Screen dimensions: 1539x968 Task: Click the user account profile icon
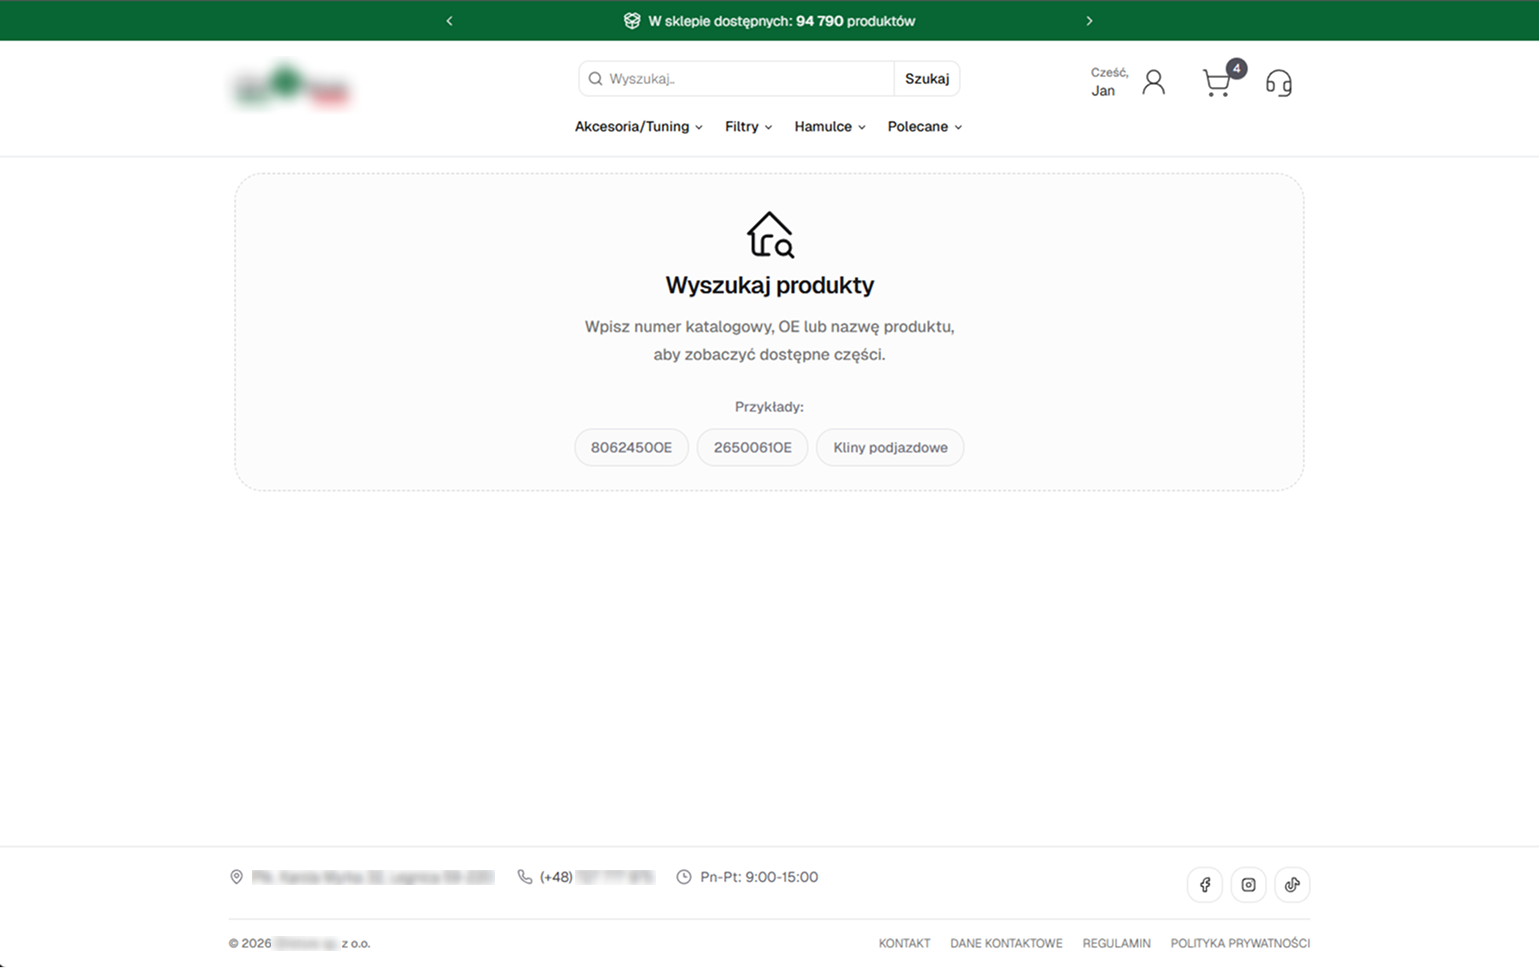pyautogui.click(x=1153, y=82)
